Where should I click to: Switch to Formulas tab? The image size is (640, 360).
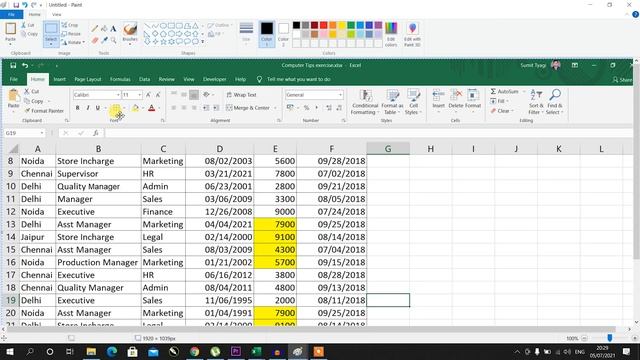pos(120,79)
